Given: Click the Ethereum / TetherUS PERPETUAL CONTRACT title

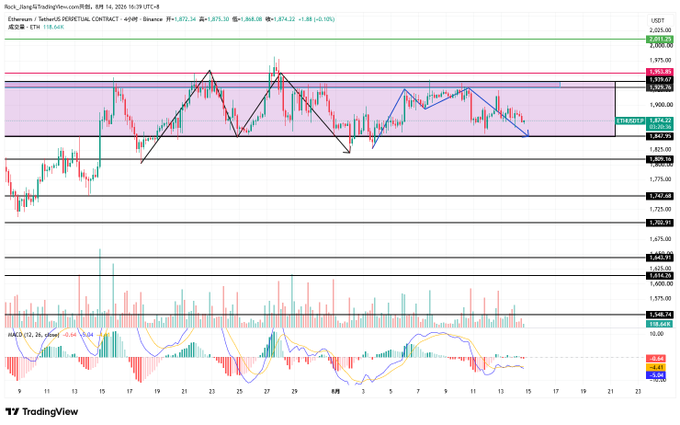Looking at the screenshot, I should (63, 19).
